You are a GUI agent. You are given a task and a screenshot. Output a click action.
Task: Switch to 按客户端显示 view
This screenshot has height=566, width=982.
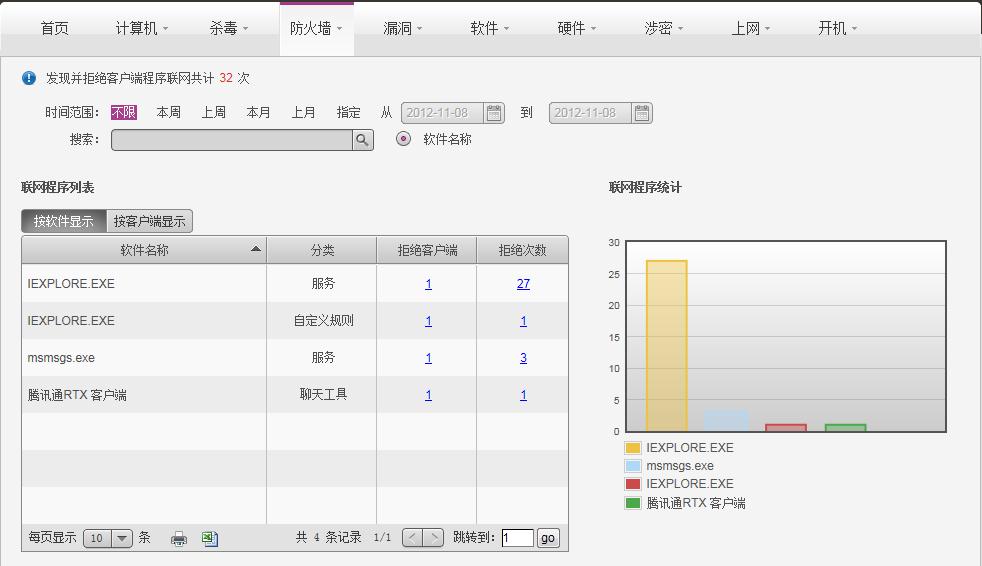pyautogui.click(x=150, y=221)
